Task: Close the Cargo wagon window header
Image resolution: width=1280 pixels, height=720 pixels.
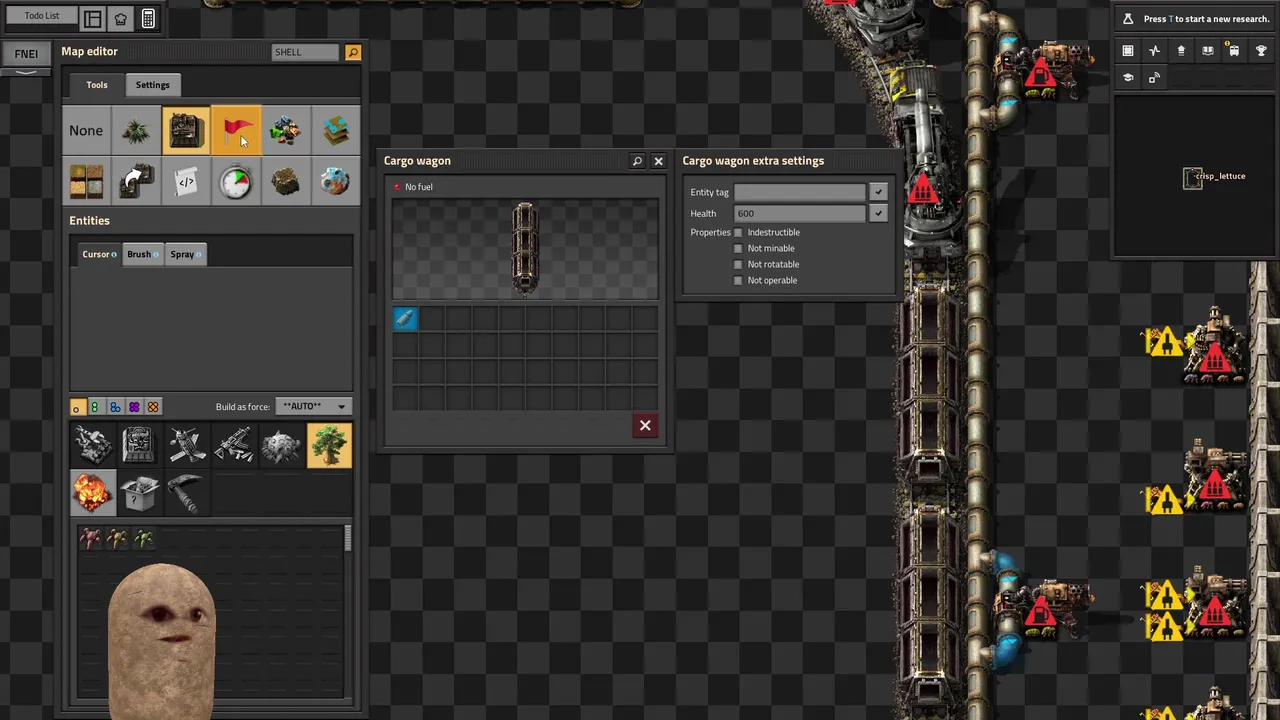Action: pyautogui.click(x=658, y=161)
